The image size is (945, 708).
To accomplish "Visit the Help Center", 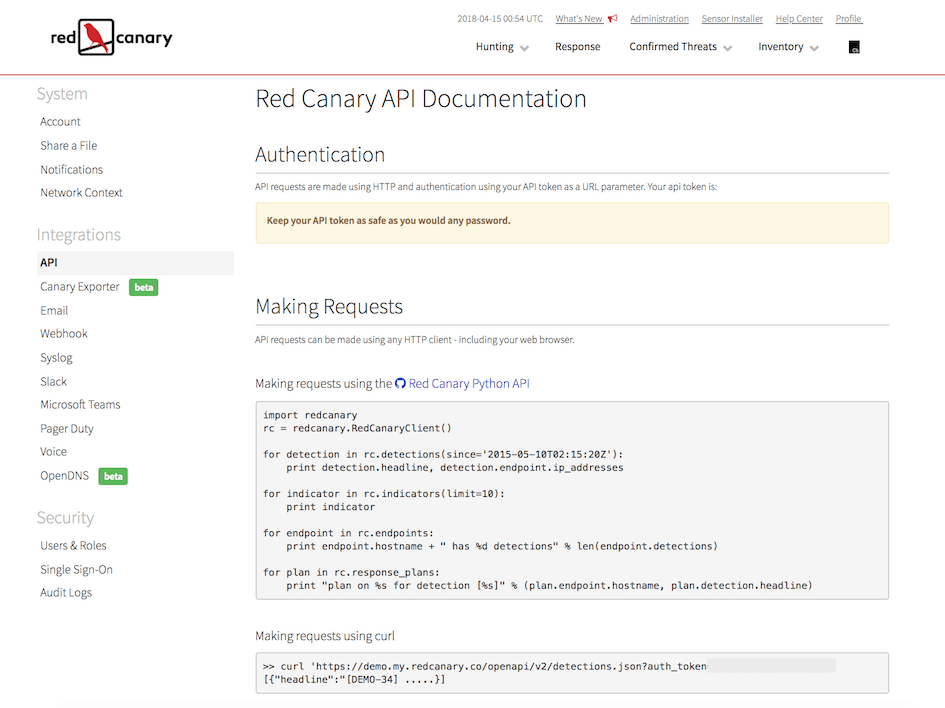I will pos(799,19).
